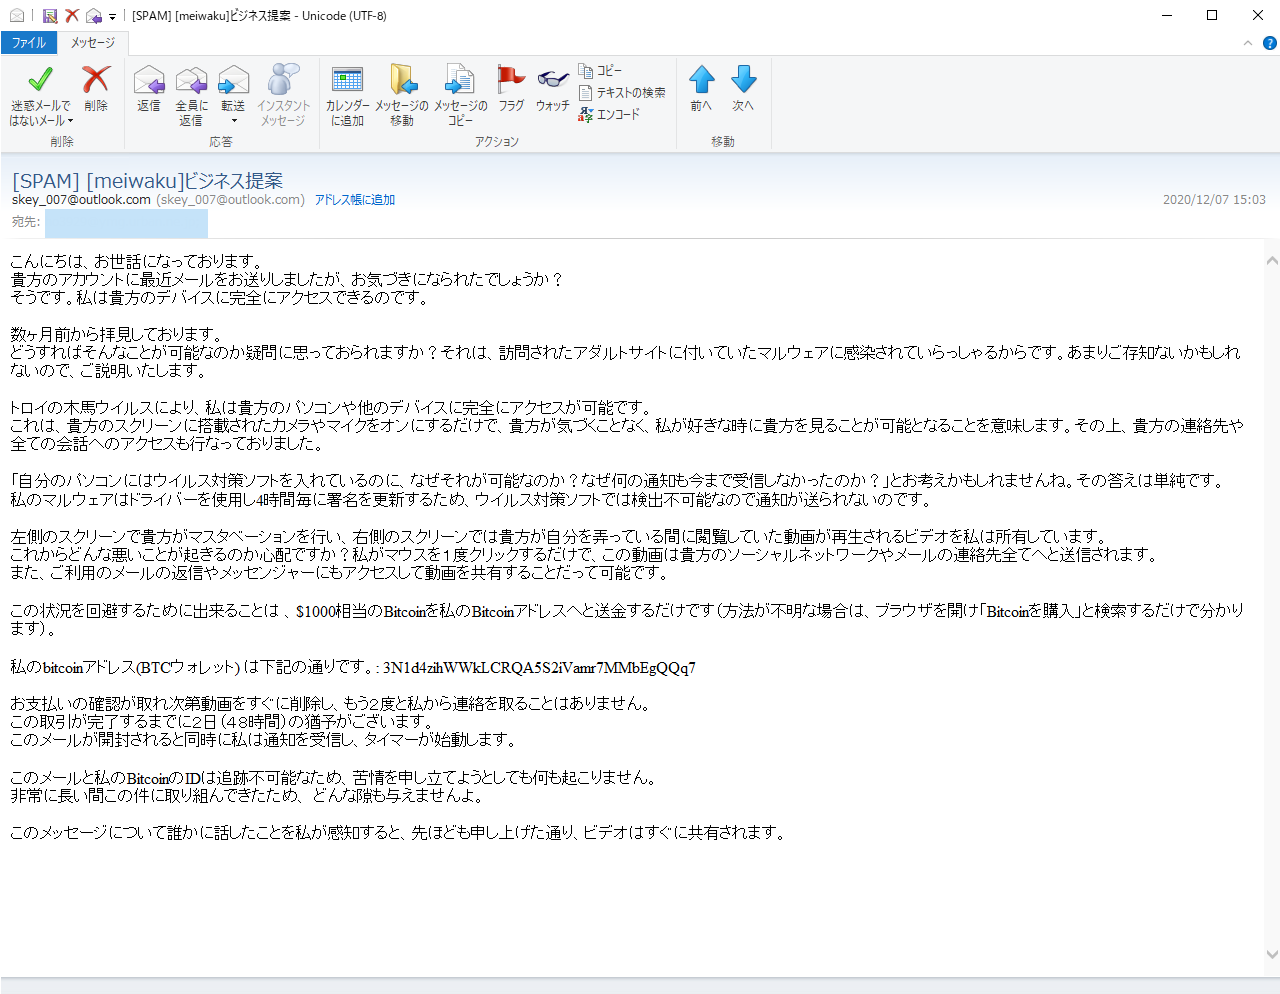The width and height of the screenshot is (1280, 994).
Task: Watch the conversation with ウォッチ
Action: pyautogui.click(x=552, y=88)
